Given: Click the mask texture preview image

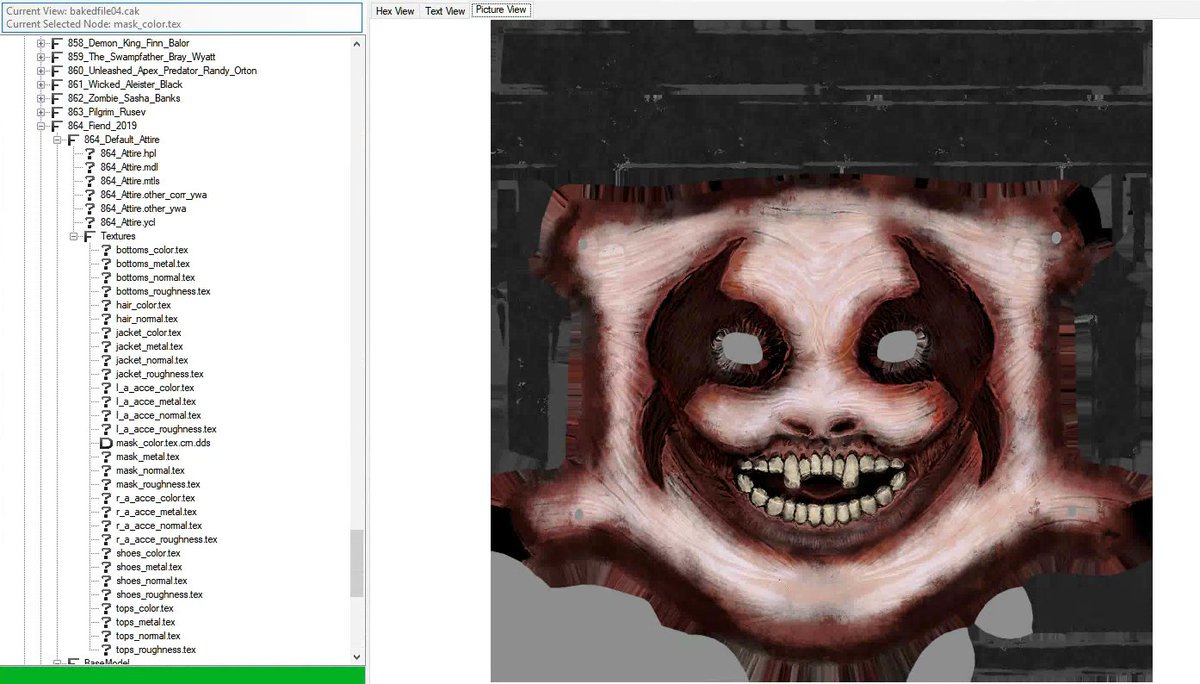Looking at the screenshot, I should (821, 351).
